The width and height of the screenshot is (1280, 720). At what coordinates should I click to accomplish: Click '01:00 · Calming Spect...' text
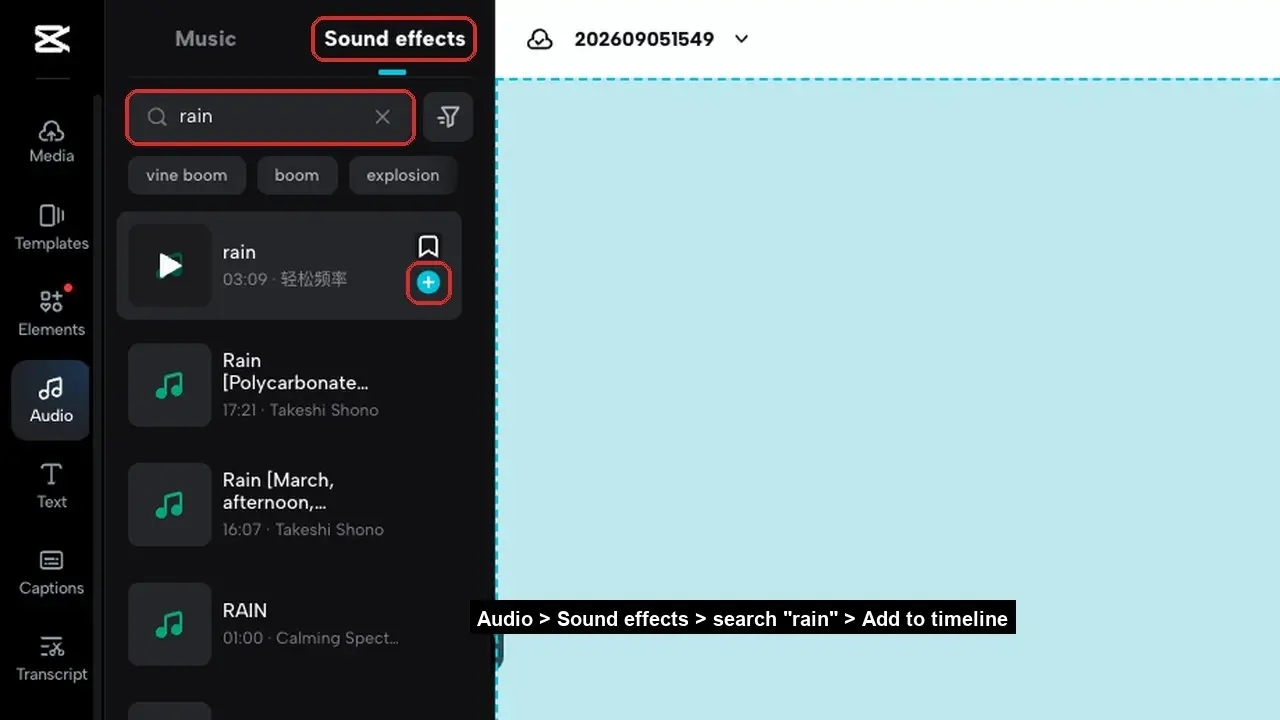click(310, 638)
